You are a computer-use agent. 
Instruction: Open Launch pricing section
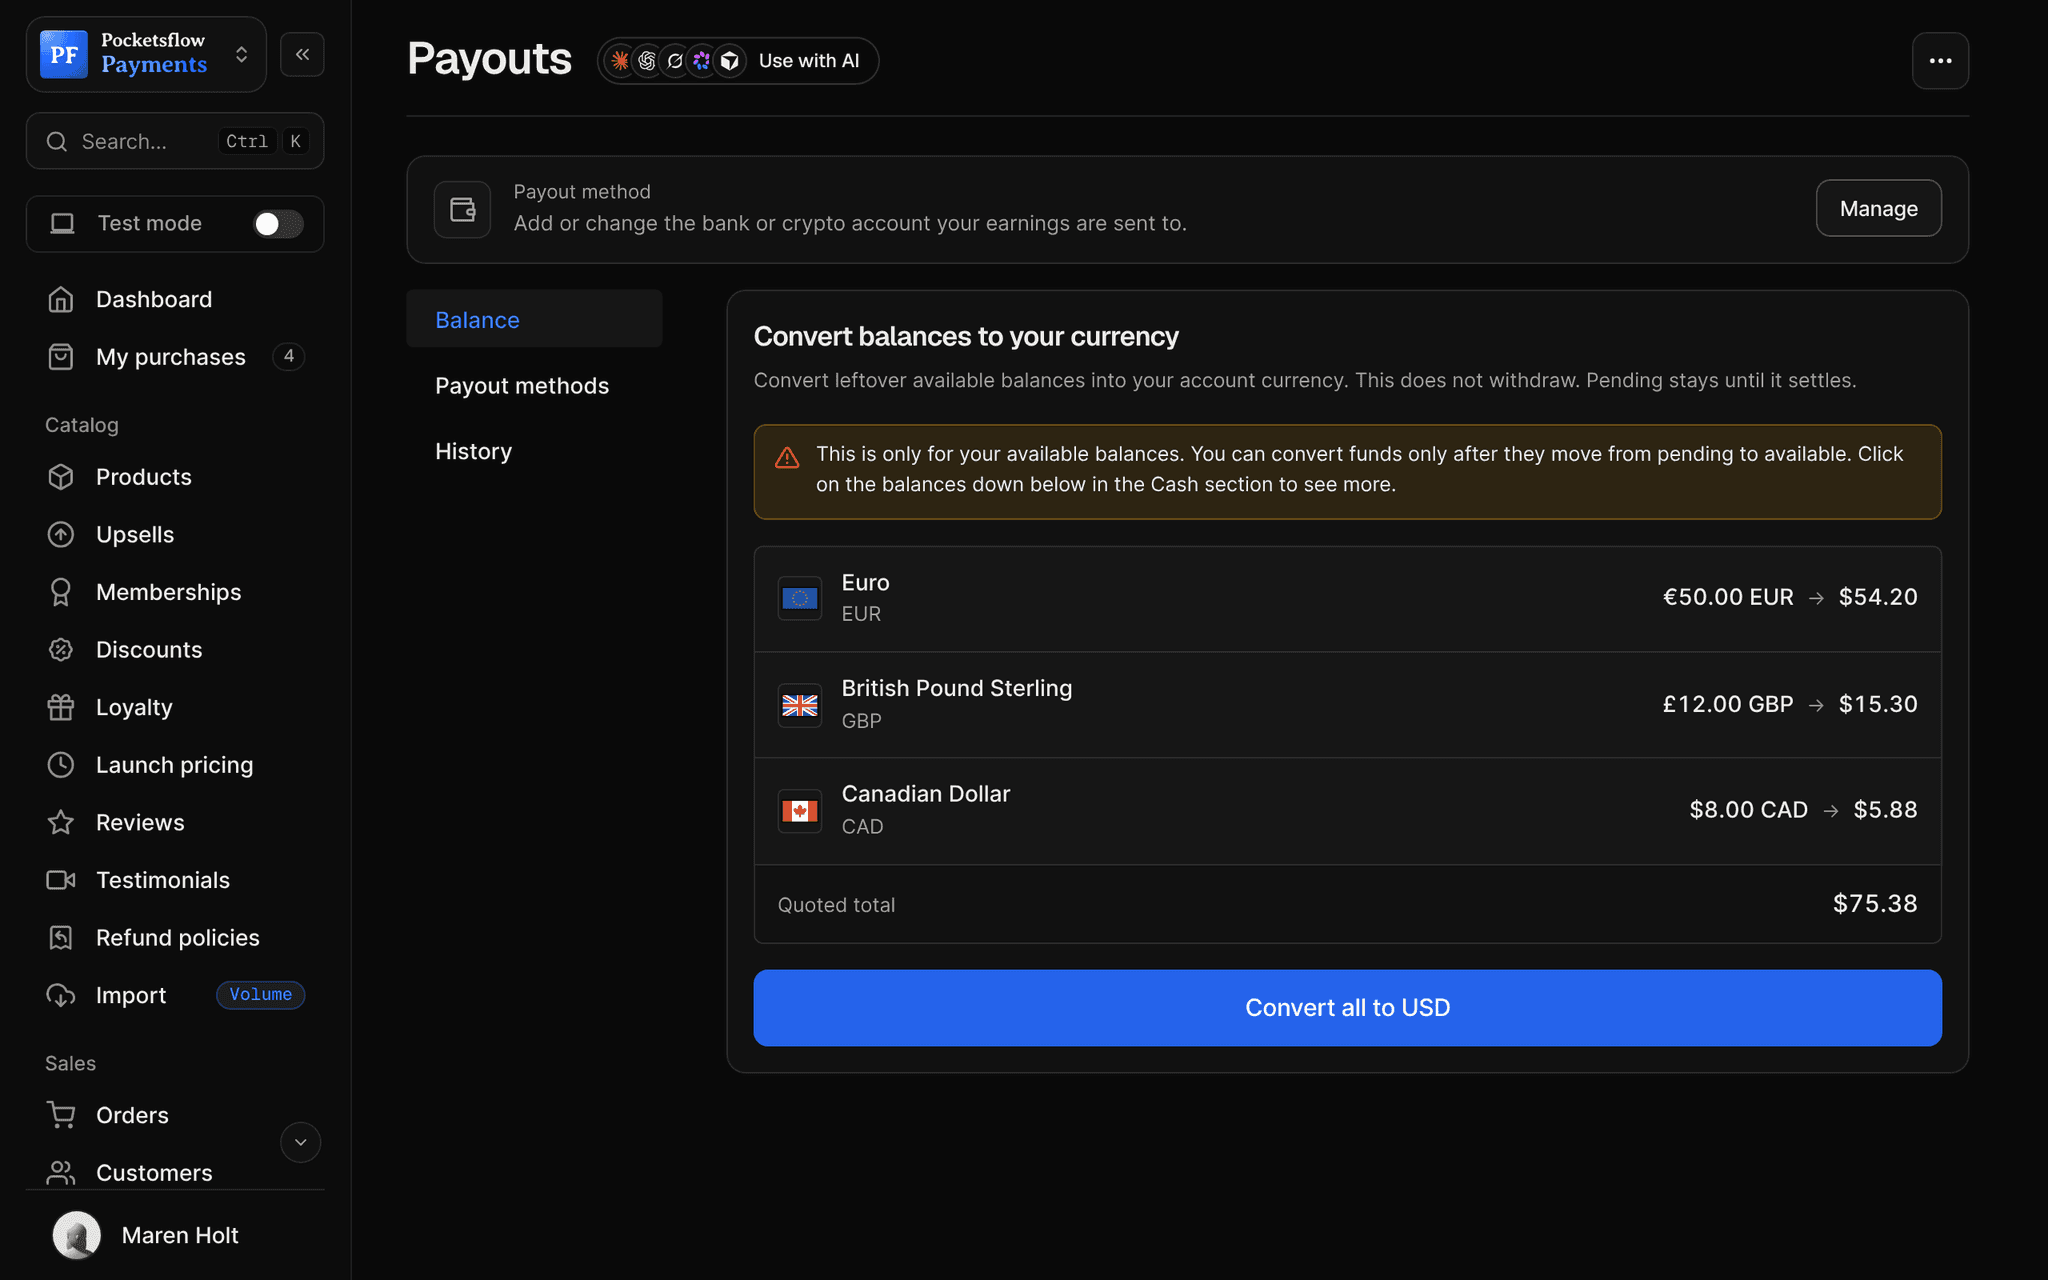(x=175, y=765)
